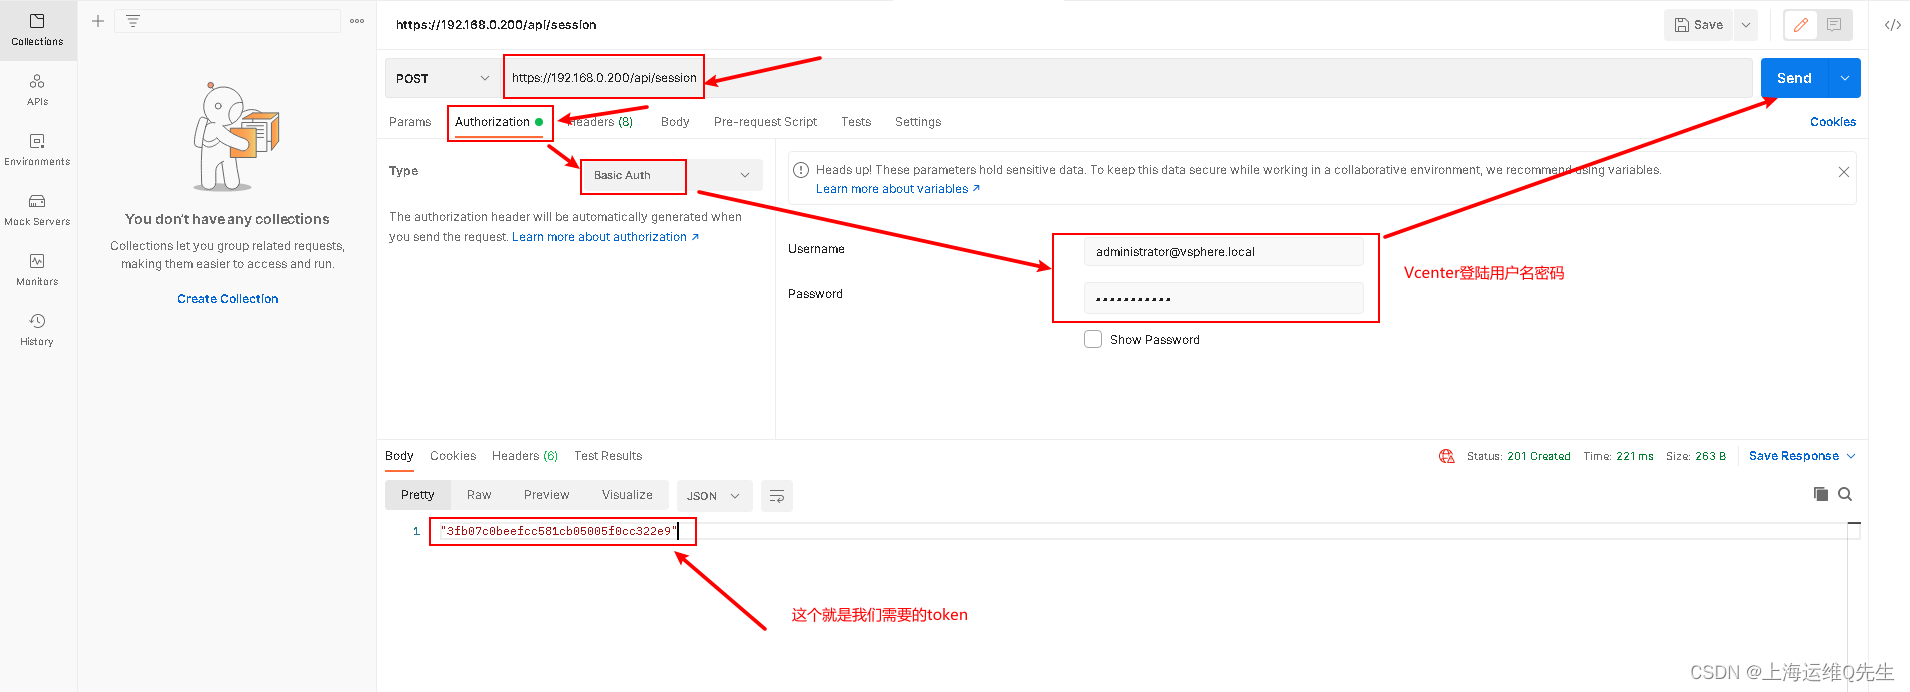
Task: Select the response Body tab
Action: click(399, 456)
